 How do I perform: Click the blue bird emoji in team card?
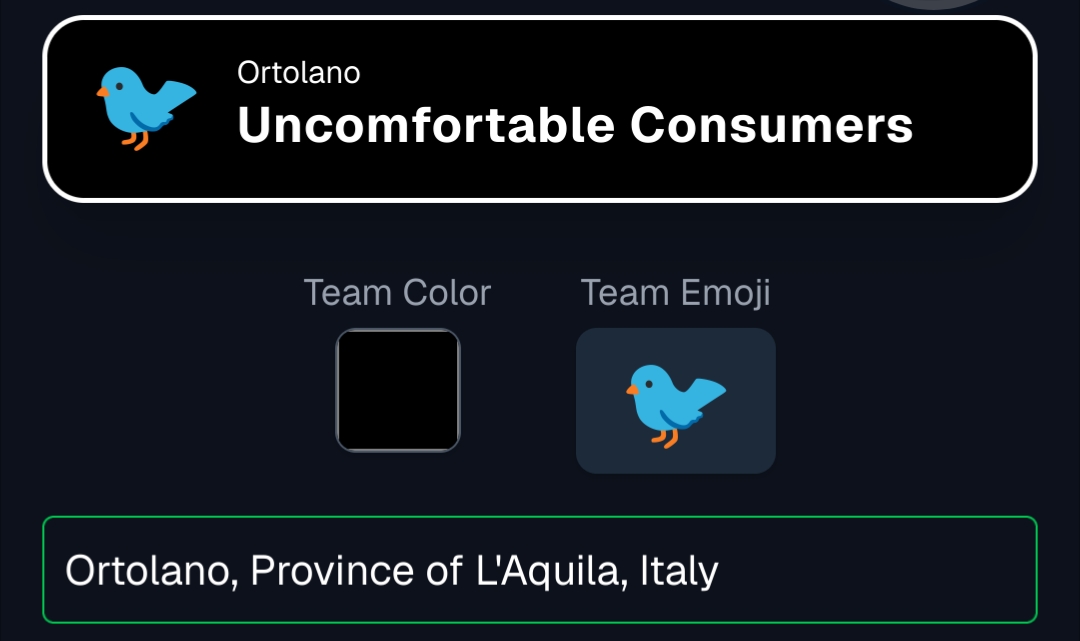pyautogui.click(x=146, y=107)
